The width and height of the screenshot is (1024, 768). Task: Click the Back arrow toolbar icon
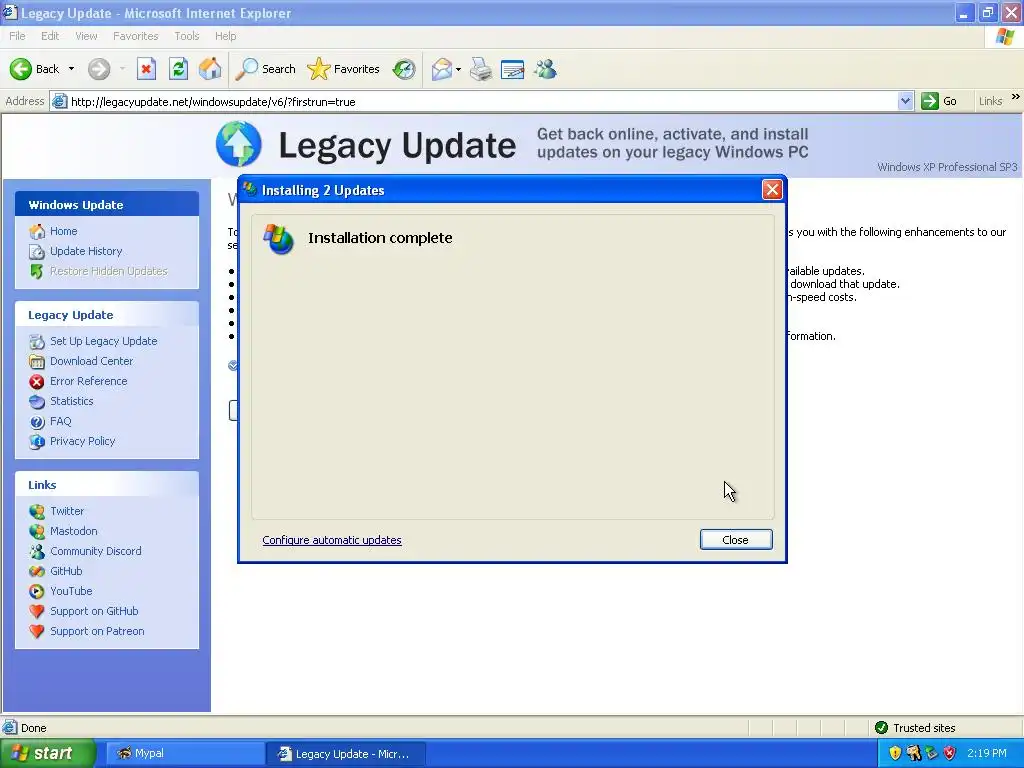(20, 69)
